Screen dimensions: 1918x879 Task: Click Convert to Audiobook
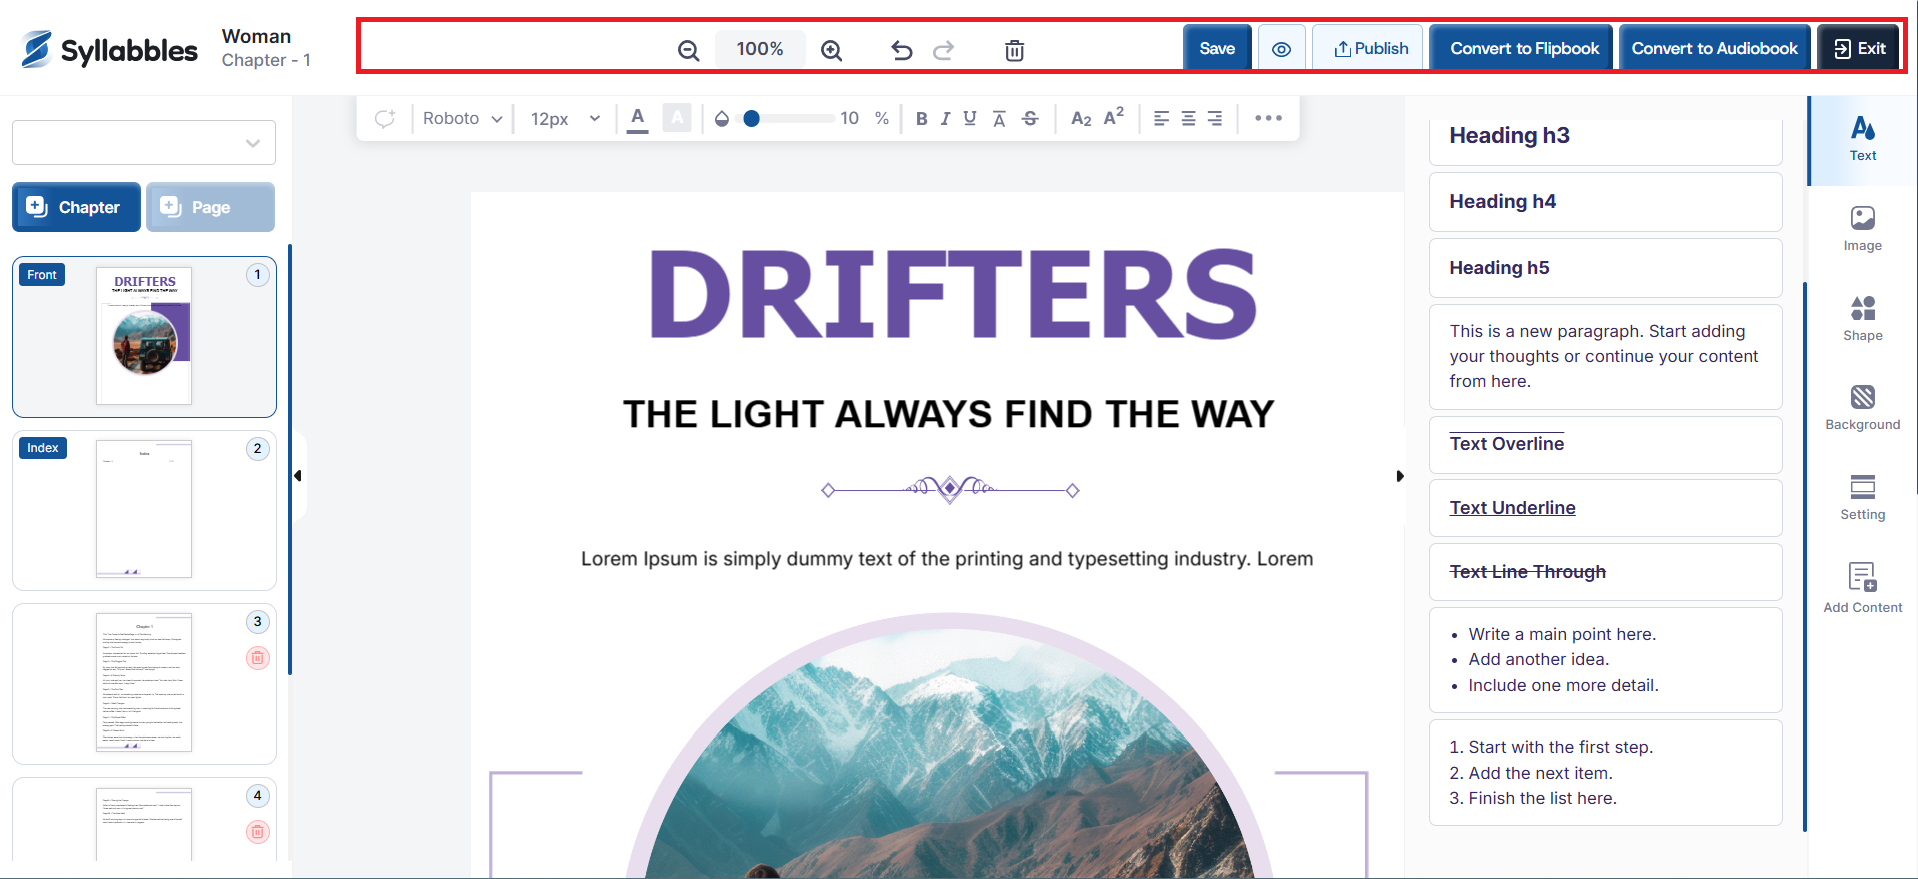point(1714,49)
